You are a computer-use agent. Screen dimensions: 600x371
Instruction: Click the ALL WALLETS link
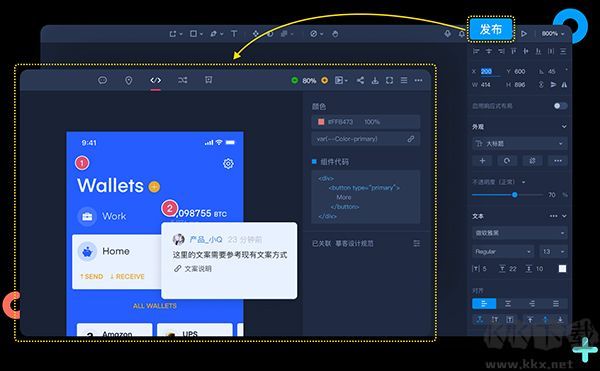coord(155,306)
